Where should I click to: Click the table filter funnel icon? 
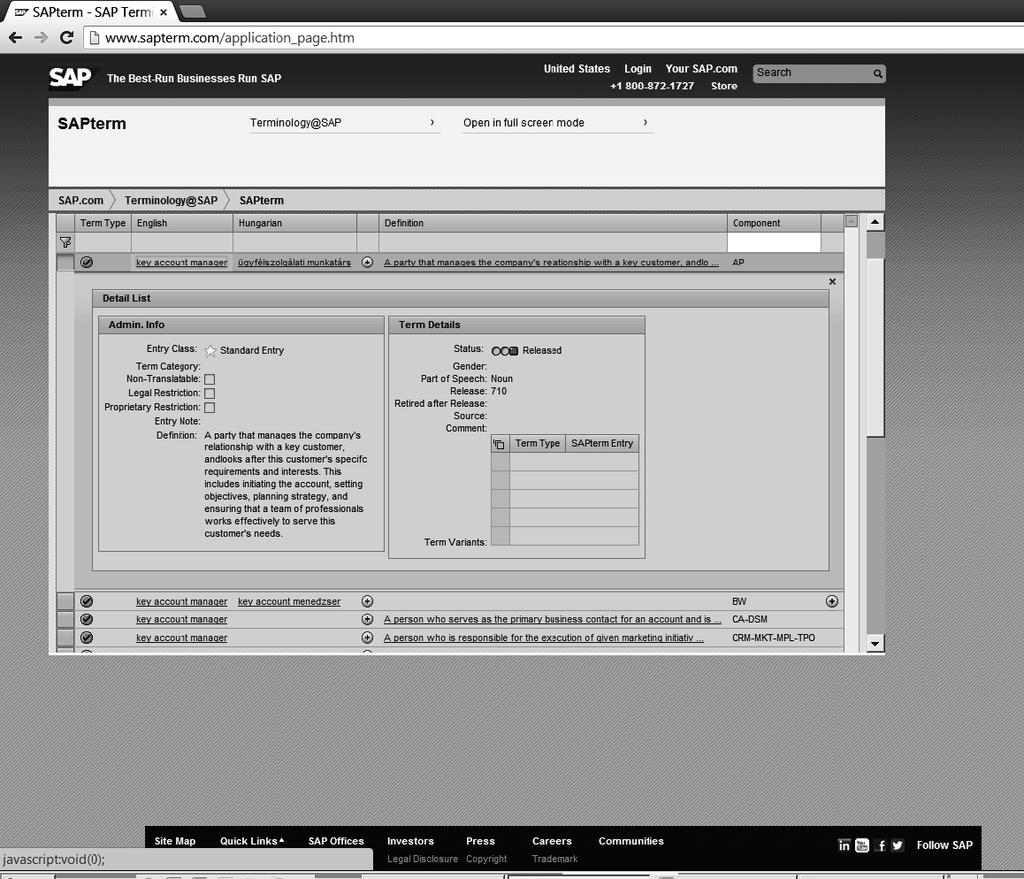click(x=65, y=242)
